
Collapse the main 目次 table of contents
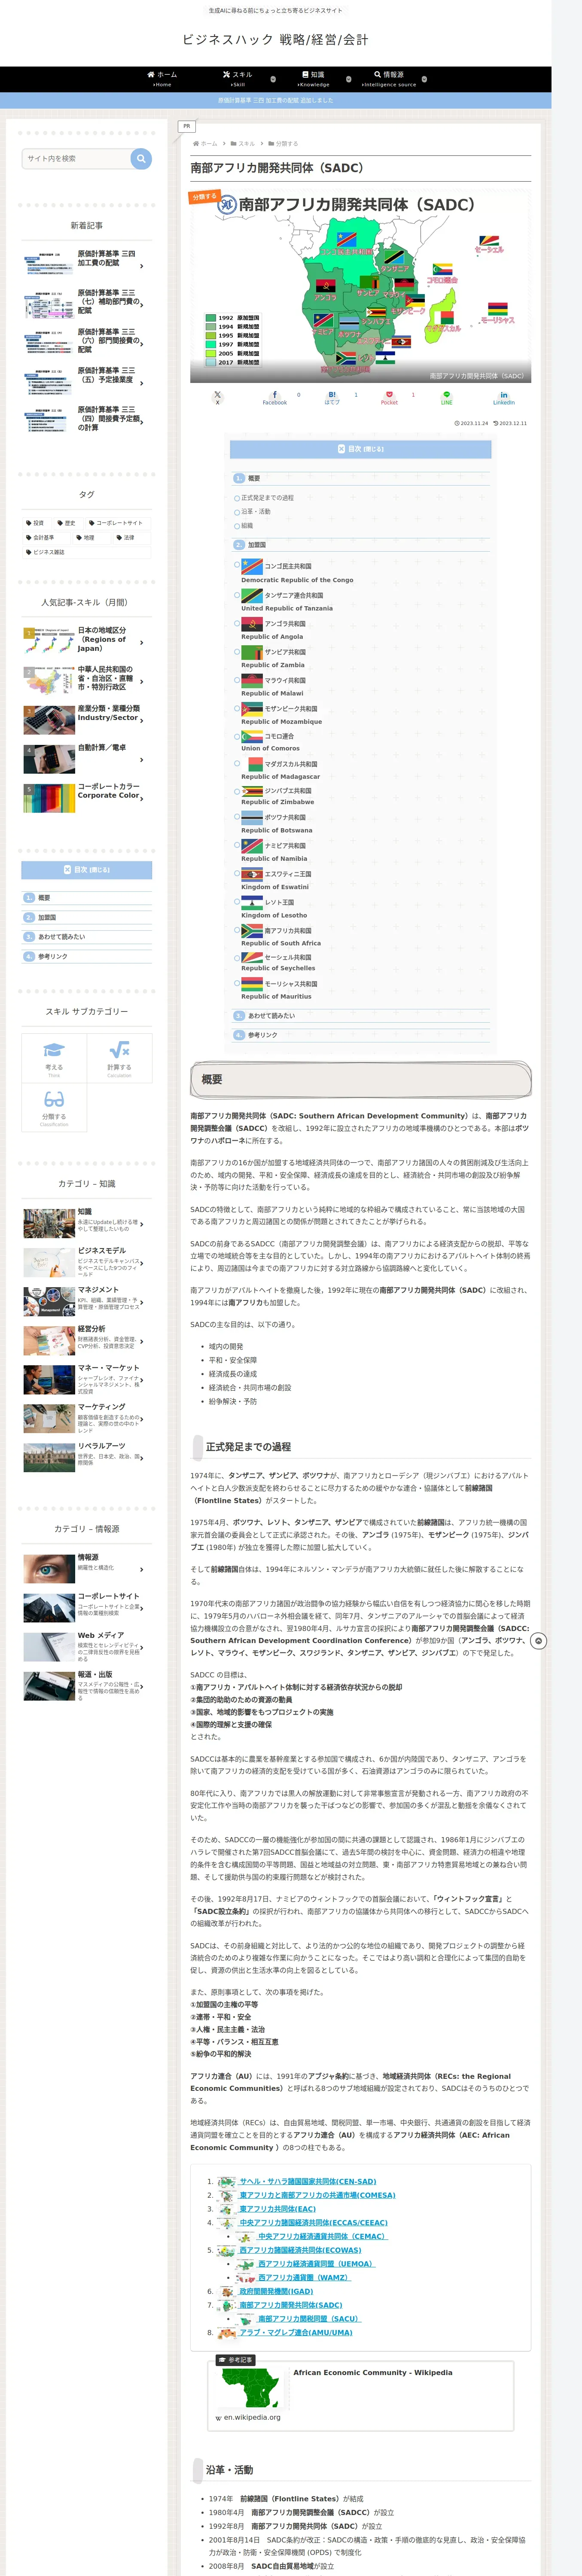360,449
